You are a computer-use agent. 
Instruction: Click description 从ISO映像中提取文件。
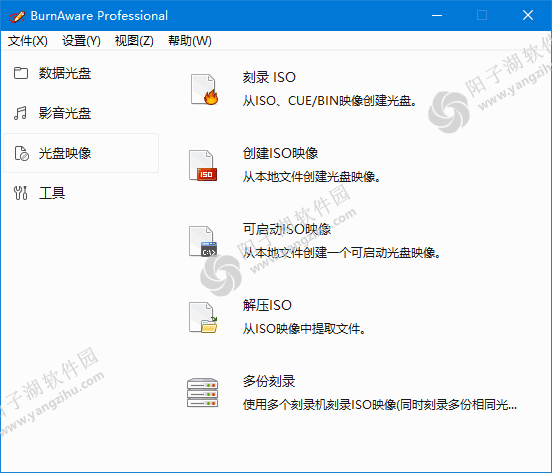coord(304,329)
